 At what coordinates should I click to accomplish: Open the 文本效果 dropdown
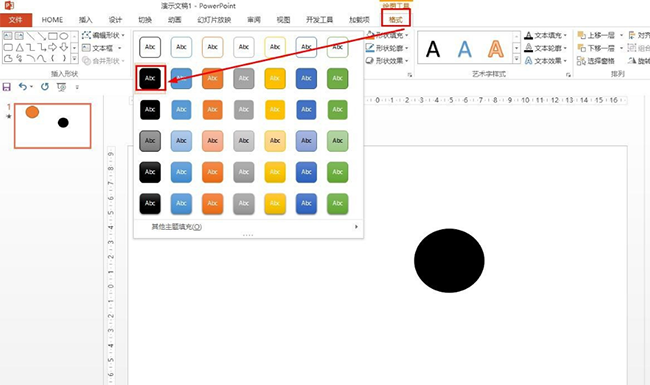tap(546, 61)
